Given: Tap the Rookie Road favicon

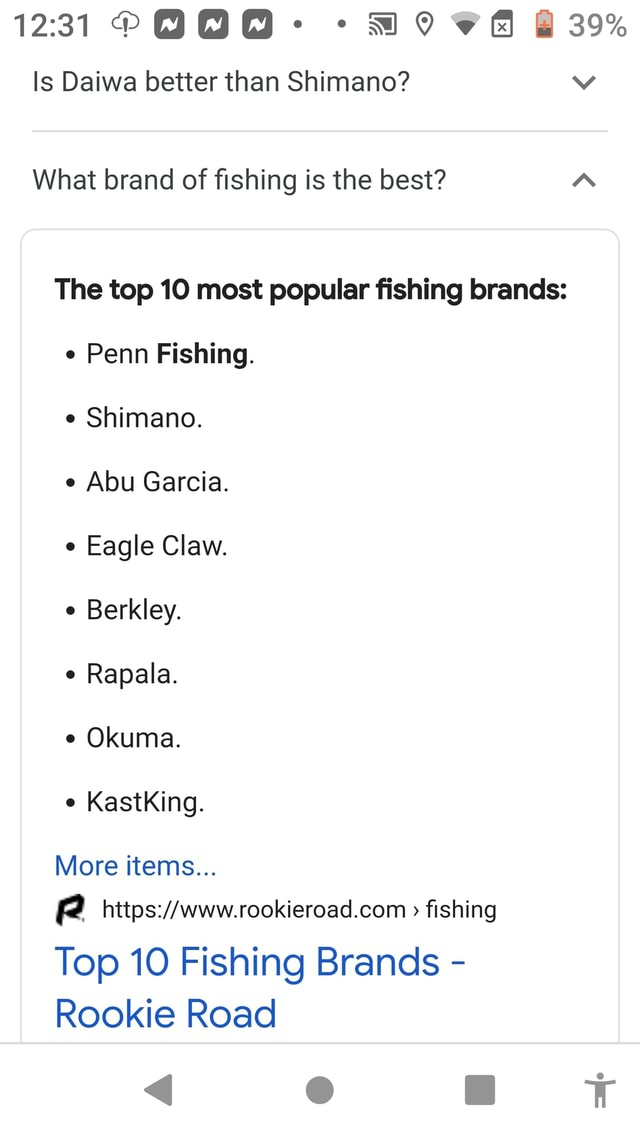Looking at the screenshot, I should [69, 909].
